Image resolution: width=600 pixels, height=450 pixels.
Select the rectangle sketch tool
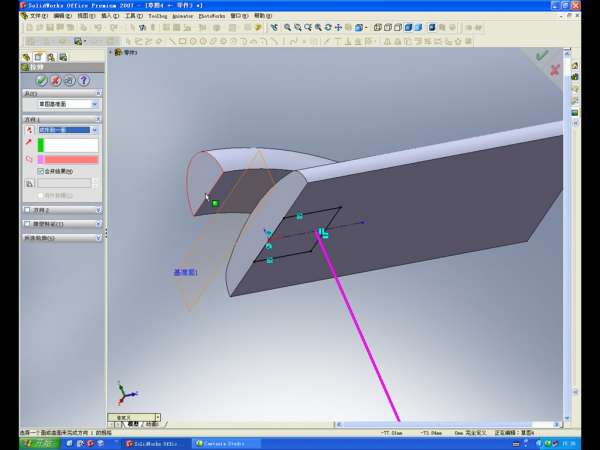point(183,41)
